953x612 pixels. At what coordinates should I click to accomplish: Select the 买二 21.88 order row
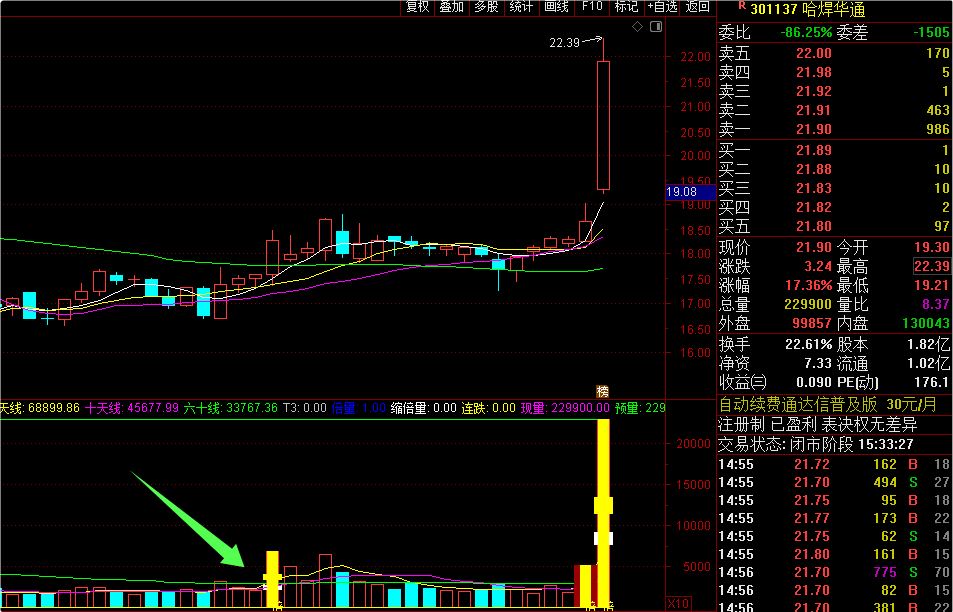[834, 169]
